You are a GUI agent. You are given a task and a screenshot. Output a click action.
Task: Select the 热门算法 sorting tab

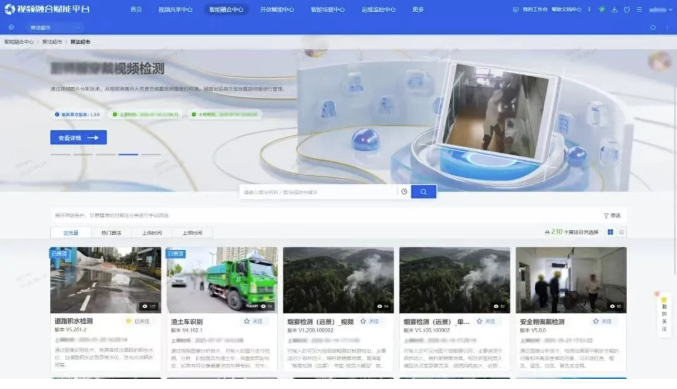coord(111,233)
